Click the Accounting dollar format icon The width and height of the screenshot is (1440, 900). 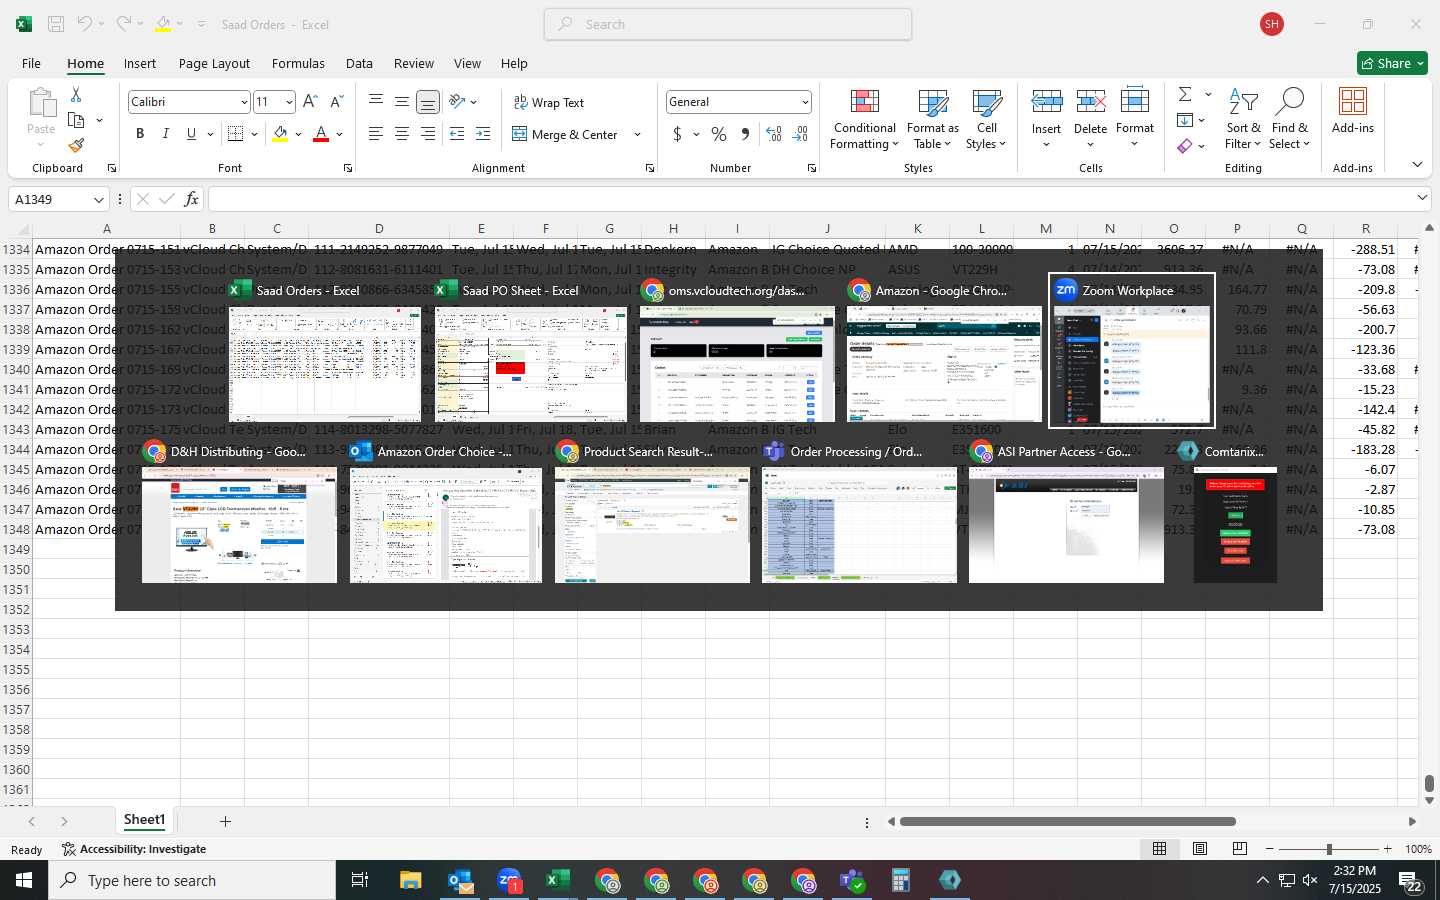pos(677,134)
